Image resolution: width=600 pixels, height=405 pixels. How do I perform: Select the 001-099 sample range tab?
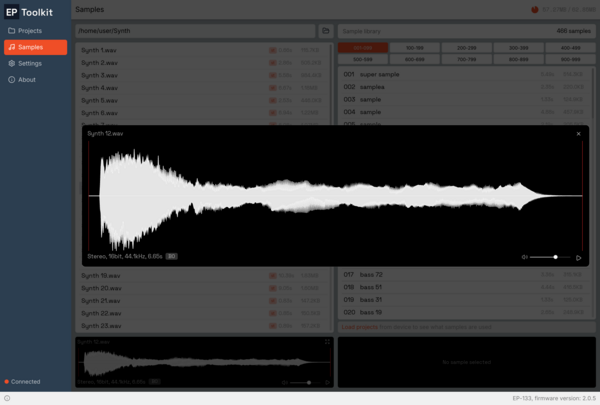tap(363, 48)
